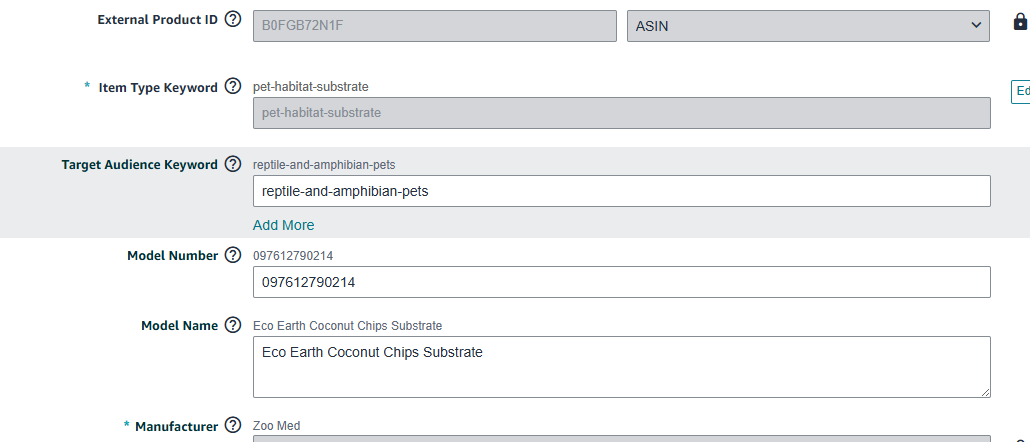1030x442 pixels.
Task: Click the Manufacturer label text
Action: click(176, 426)
